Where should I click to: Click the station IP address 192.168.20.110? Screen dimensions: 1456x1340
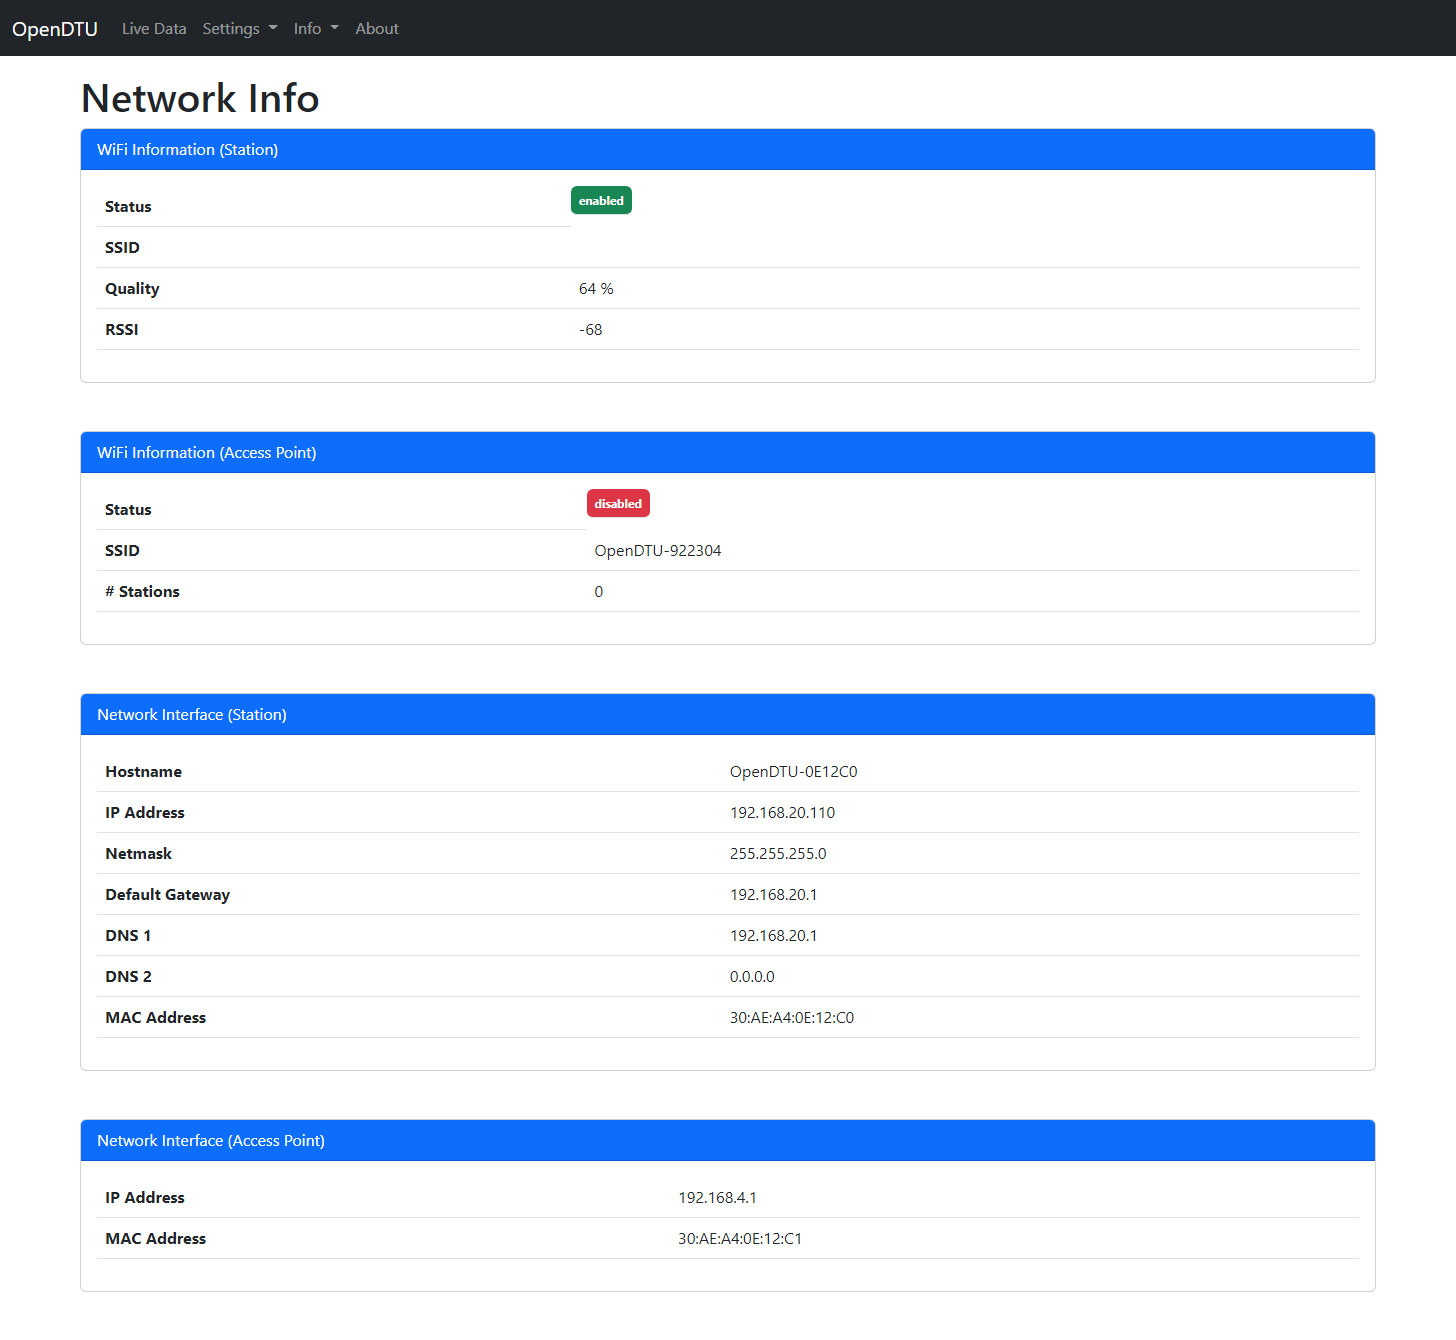[782, 813]
